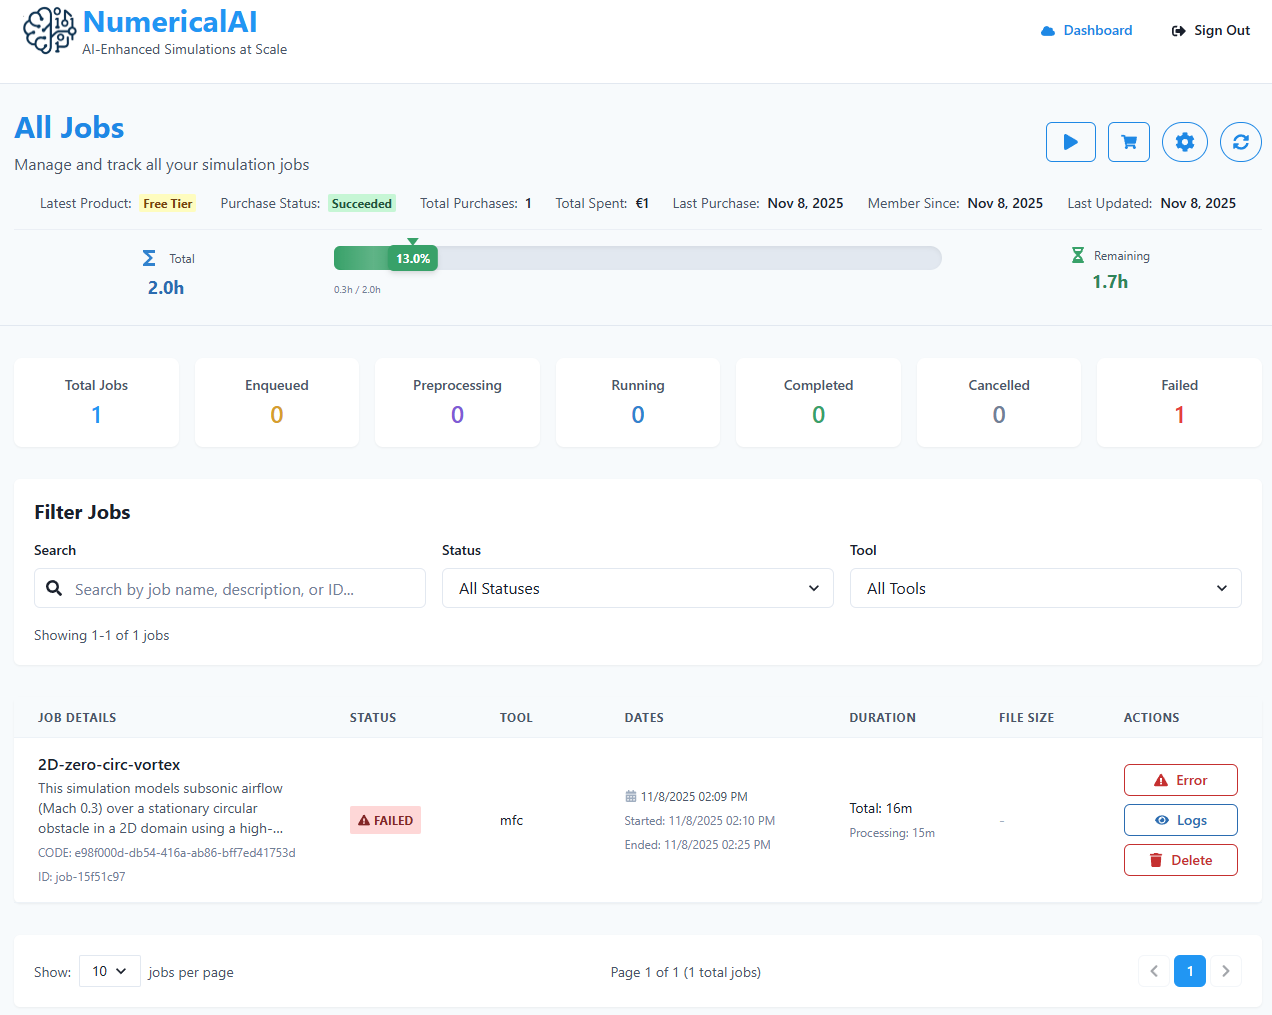This screenshot has width=1272, height=1015.
Task: Select the Completed jobs card
Action: tap(818, 402)
